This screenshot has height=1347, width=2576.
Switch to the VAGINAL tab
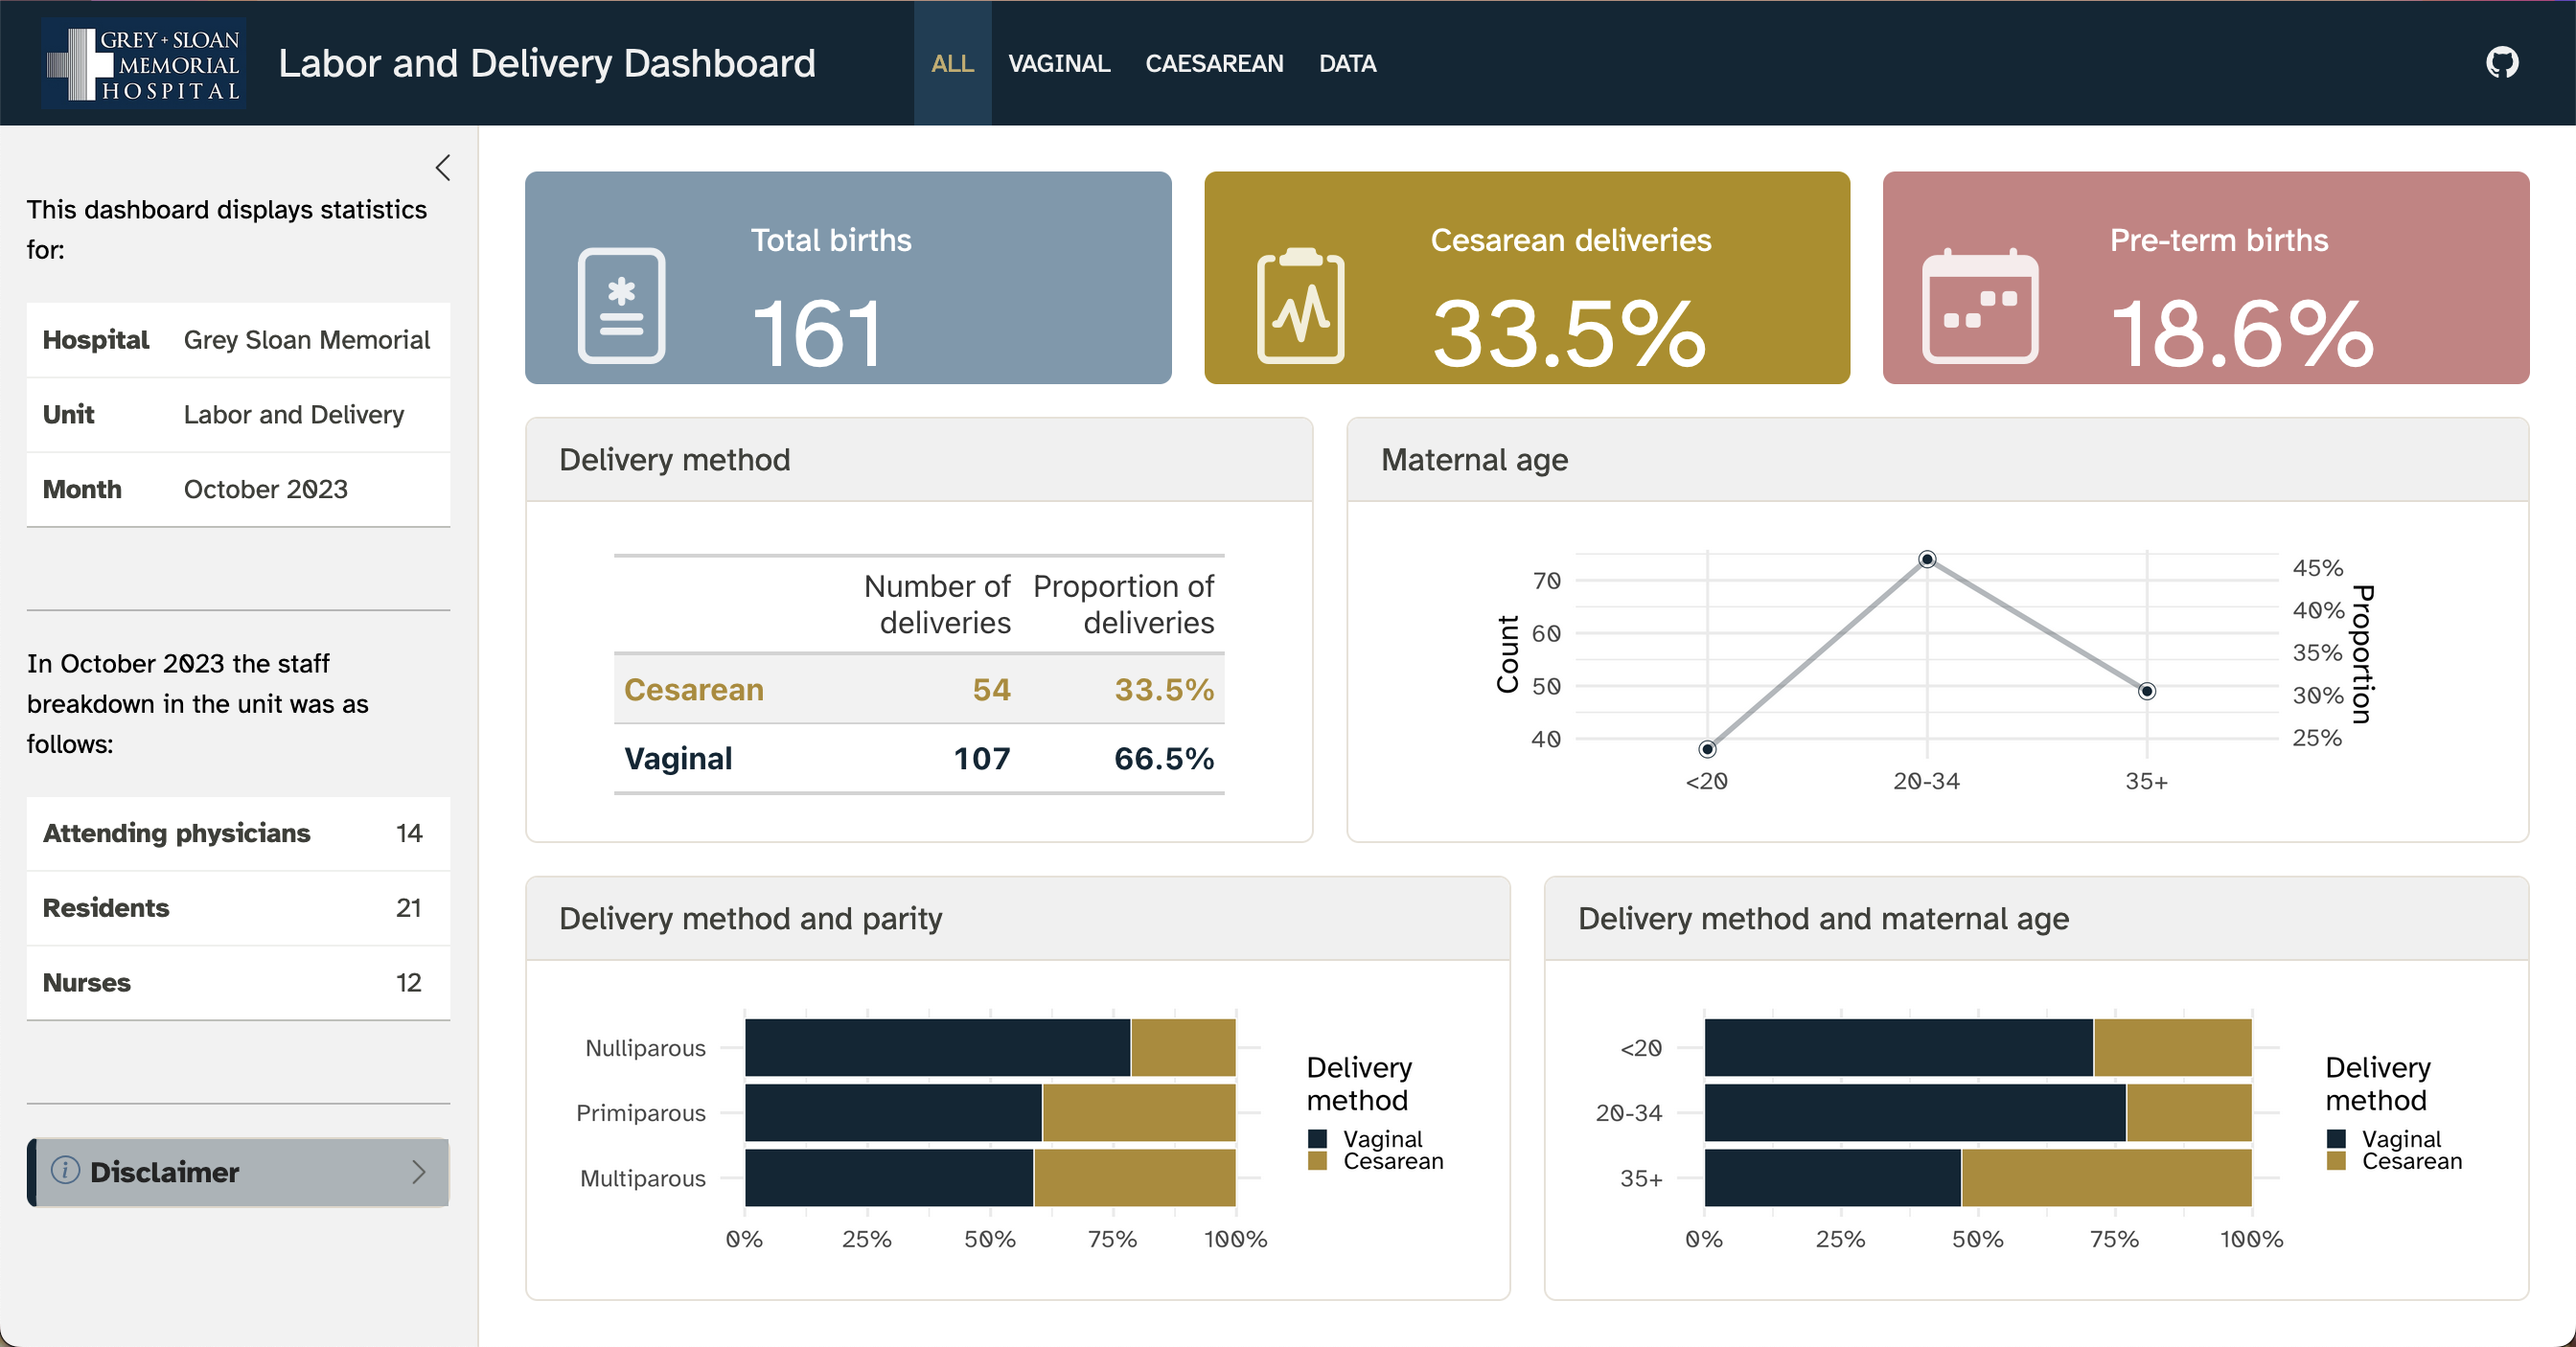pyautogui.click(x=1060, y=63)
